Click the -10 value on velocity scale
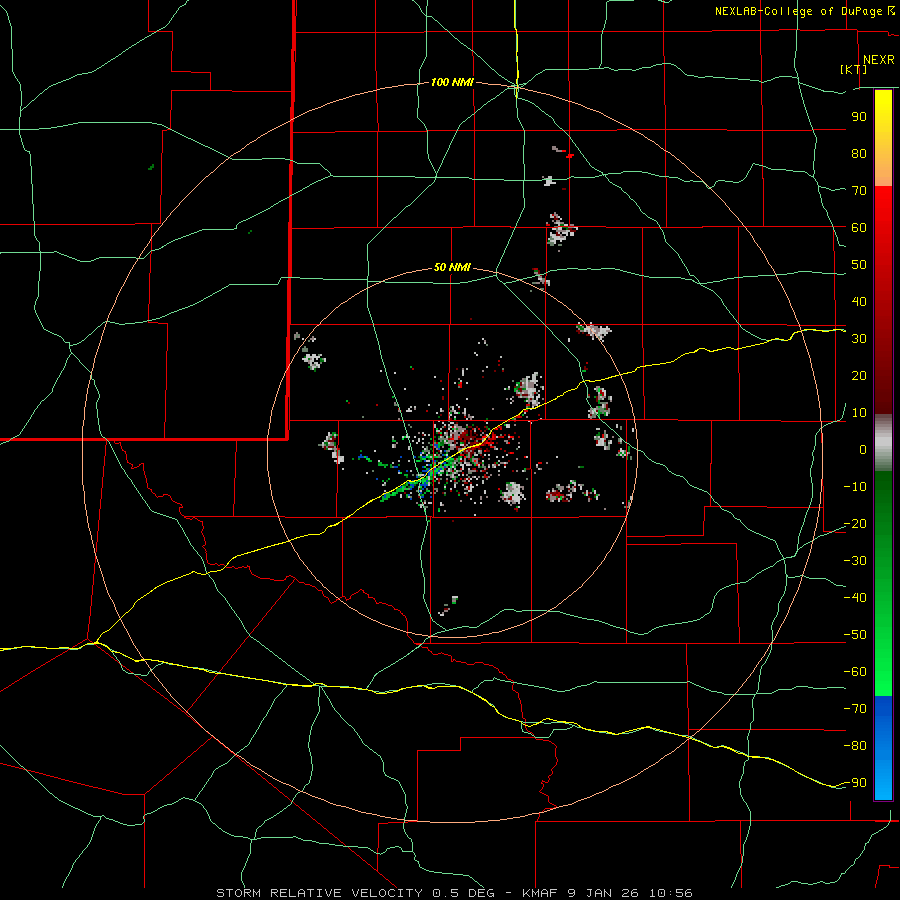This screenshot has height=900, width=900. 855,487
